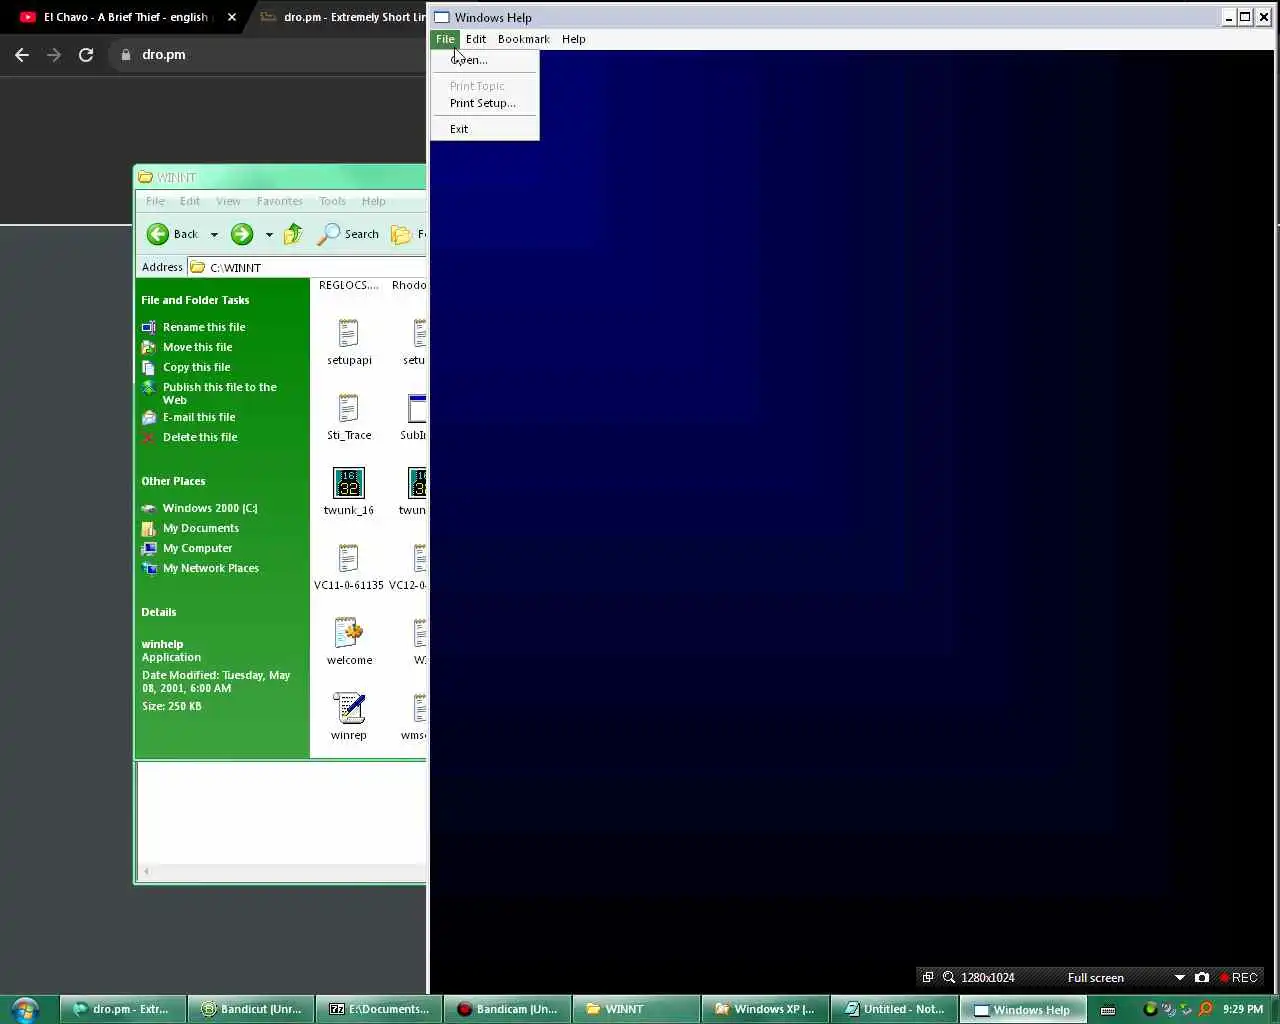The image size is (1280, 1024).
Task: Click E-mail this file link
Action: 199,417
